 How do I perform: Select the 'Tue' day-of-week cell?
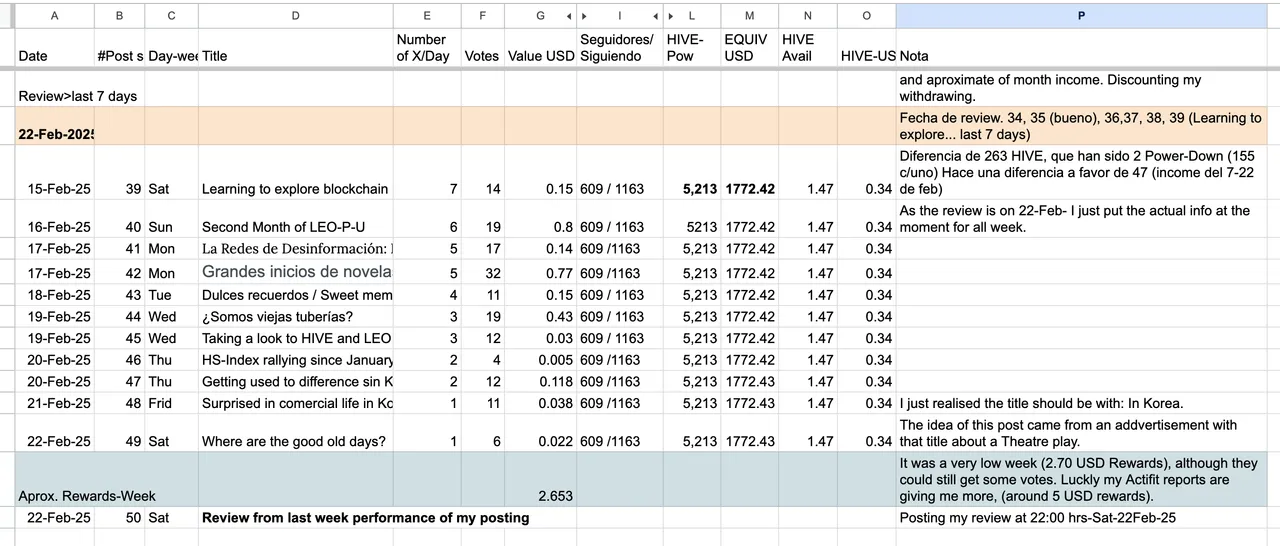coord(171,295)
